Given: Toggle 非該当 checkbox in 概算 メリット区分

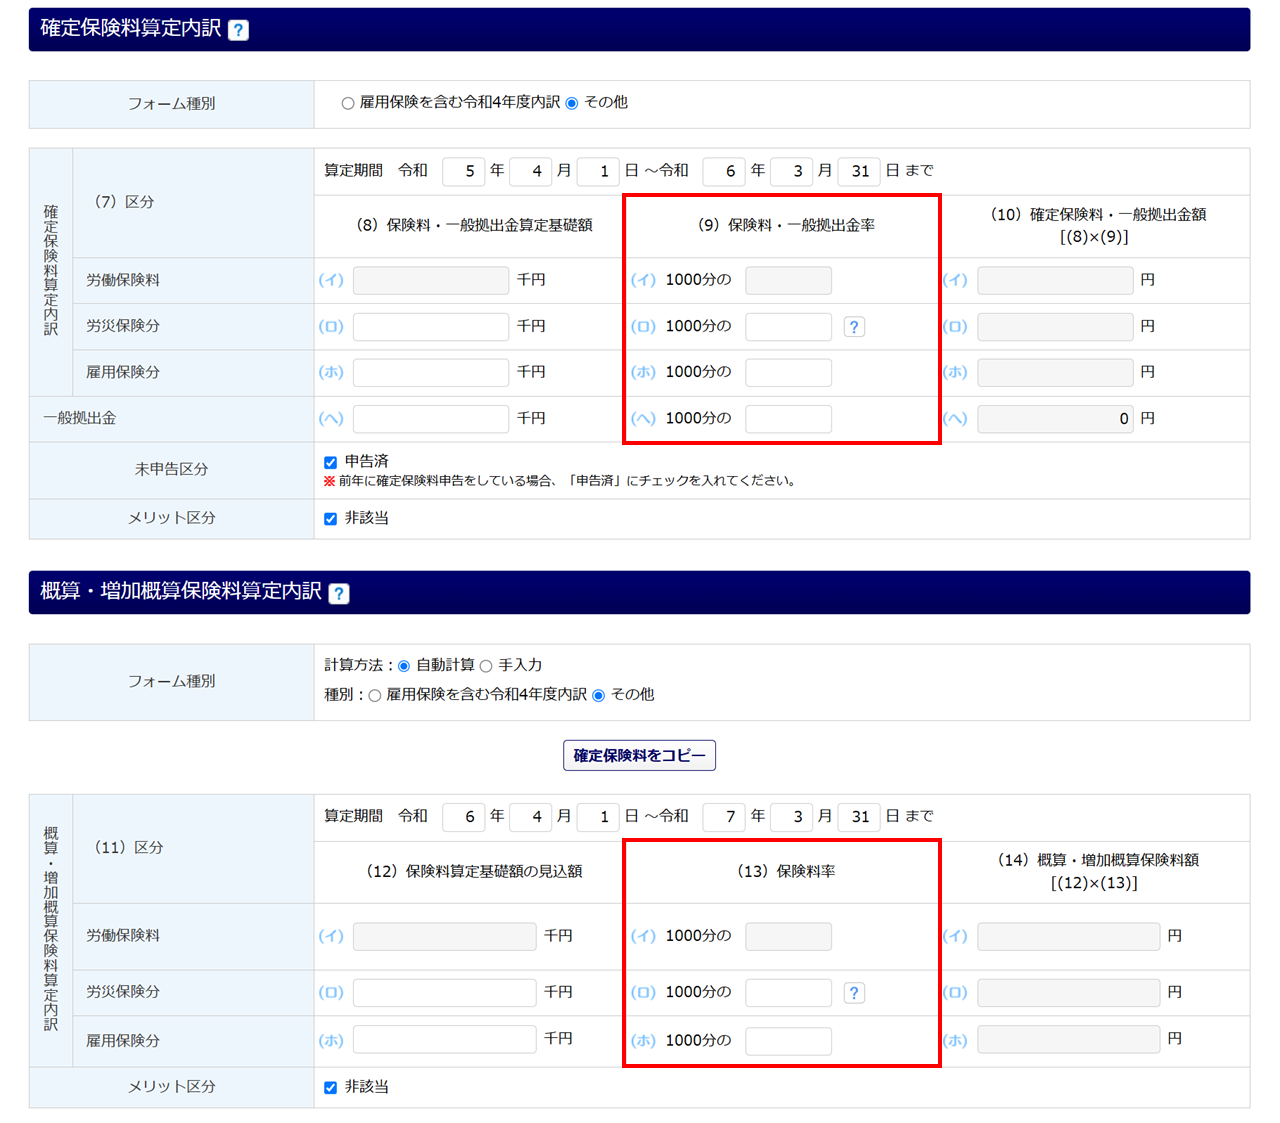Looking at the screenshot, I should tap(331, 1088).
